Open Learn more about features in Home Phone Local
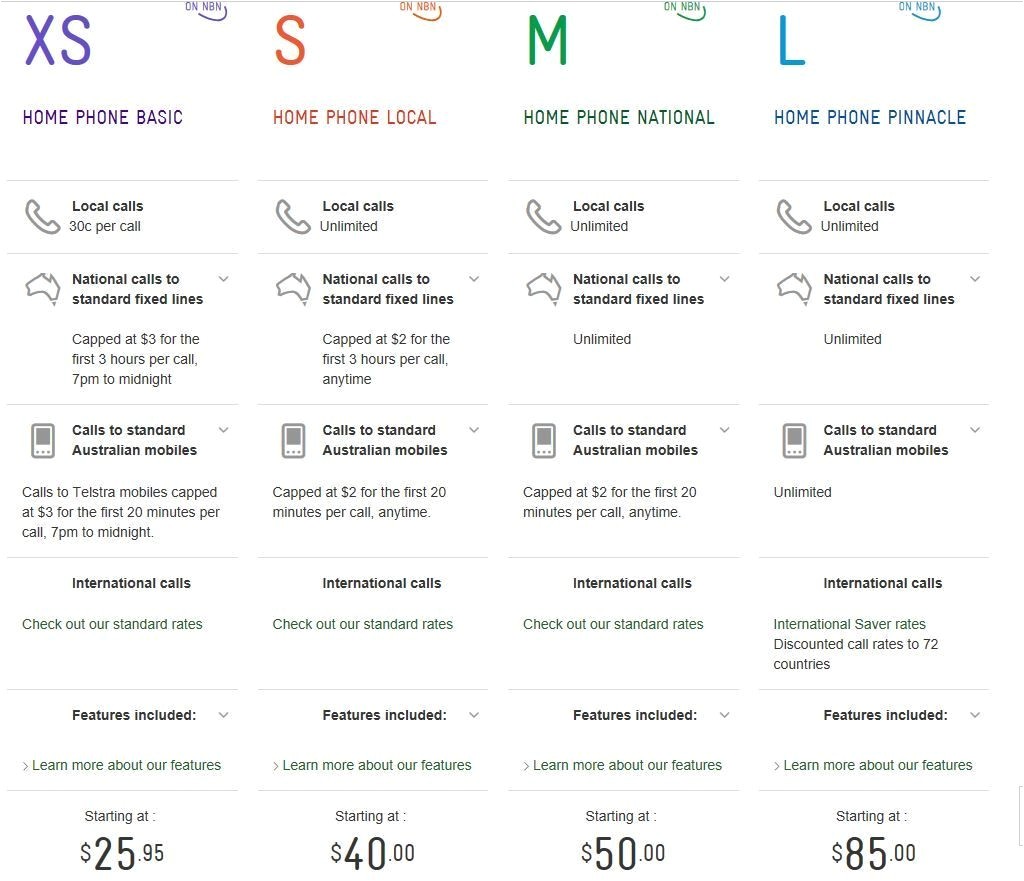This screenshot has height=881, width=1024. tap(376, 765)
